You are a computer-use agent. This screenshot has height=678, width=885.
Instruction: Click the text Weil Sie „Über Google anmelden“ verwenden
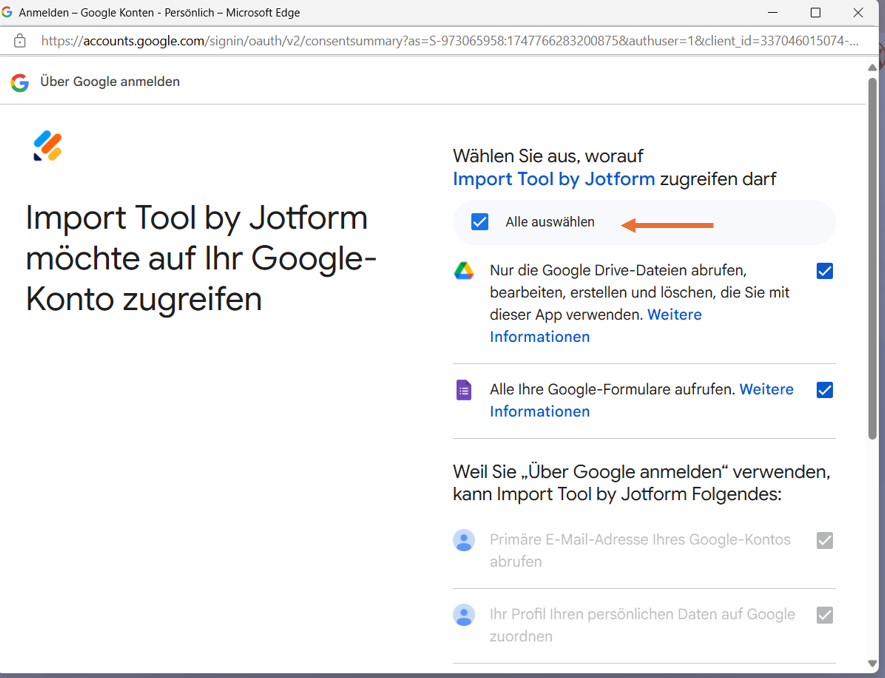pos(642,483)
